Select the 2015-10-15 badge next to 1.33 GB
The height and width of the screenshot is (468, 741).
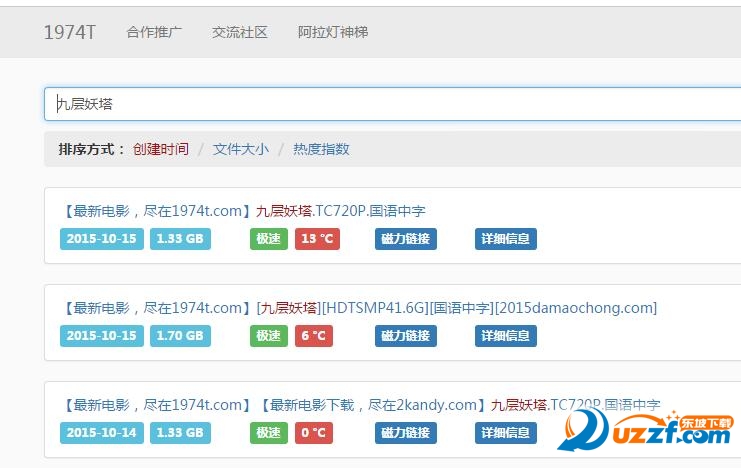[102, 239]
